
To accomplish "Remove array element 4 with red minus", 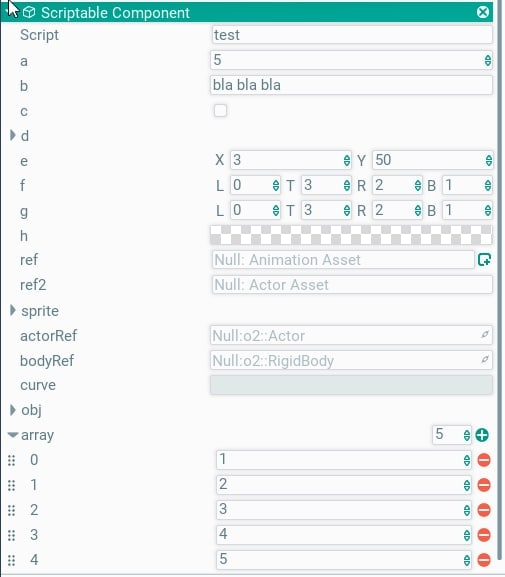I will click(x=484, y=560).
